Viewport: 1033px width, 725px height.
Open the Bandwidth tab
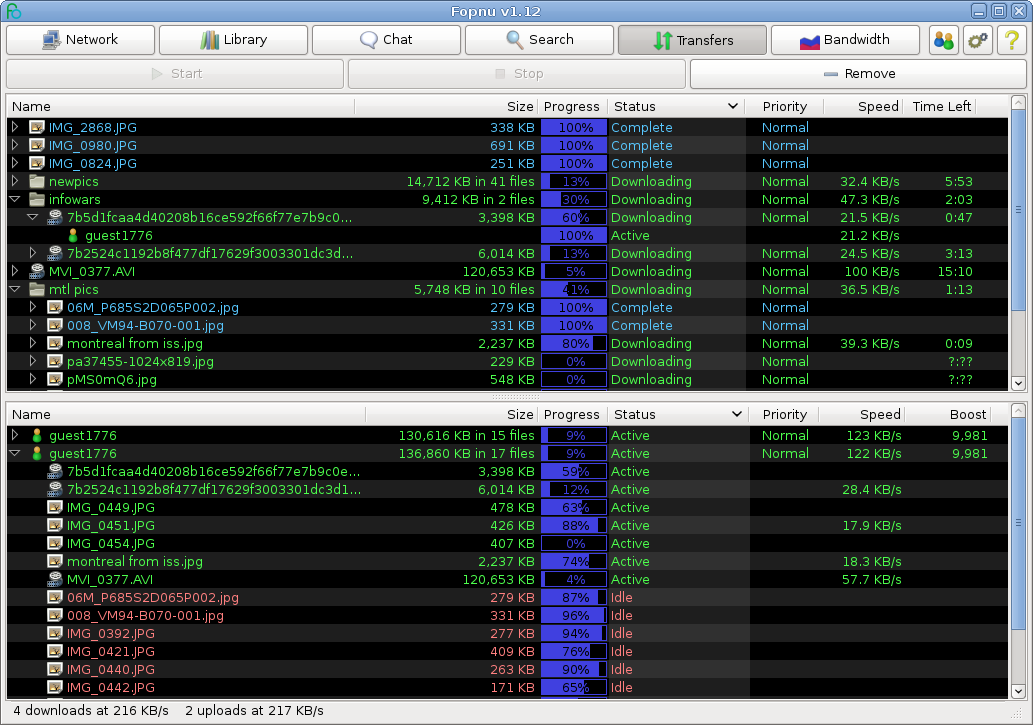coord(845,40)
